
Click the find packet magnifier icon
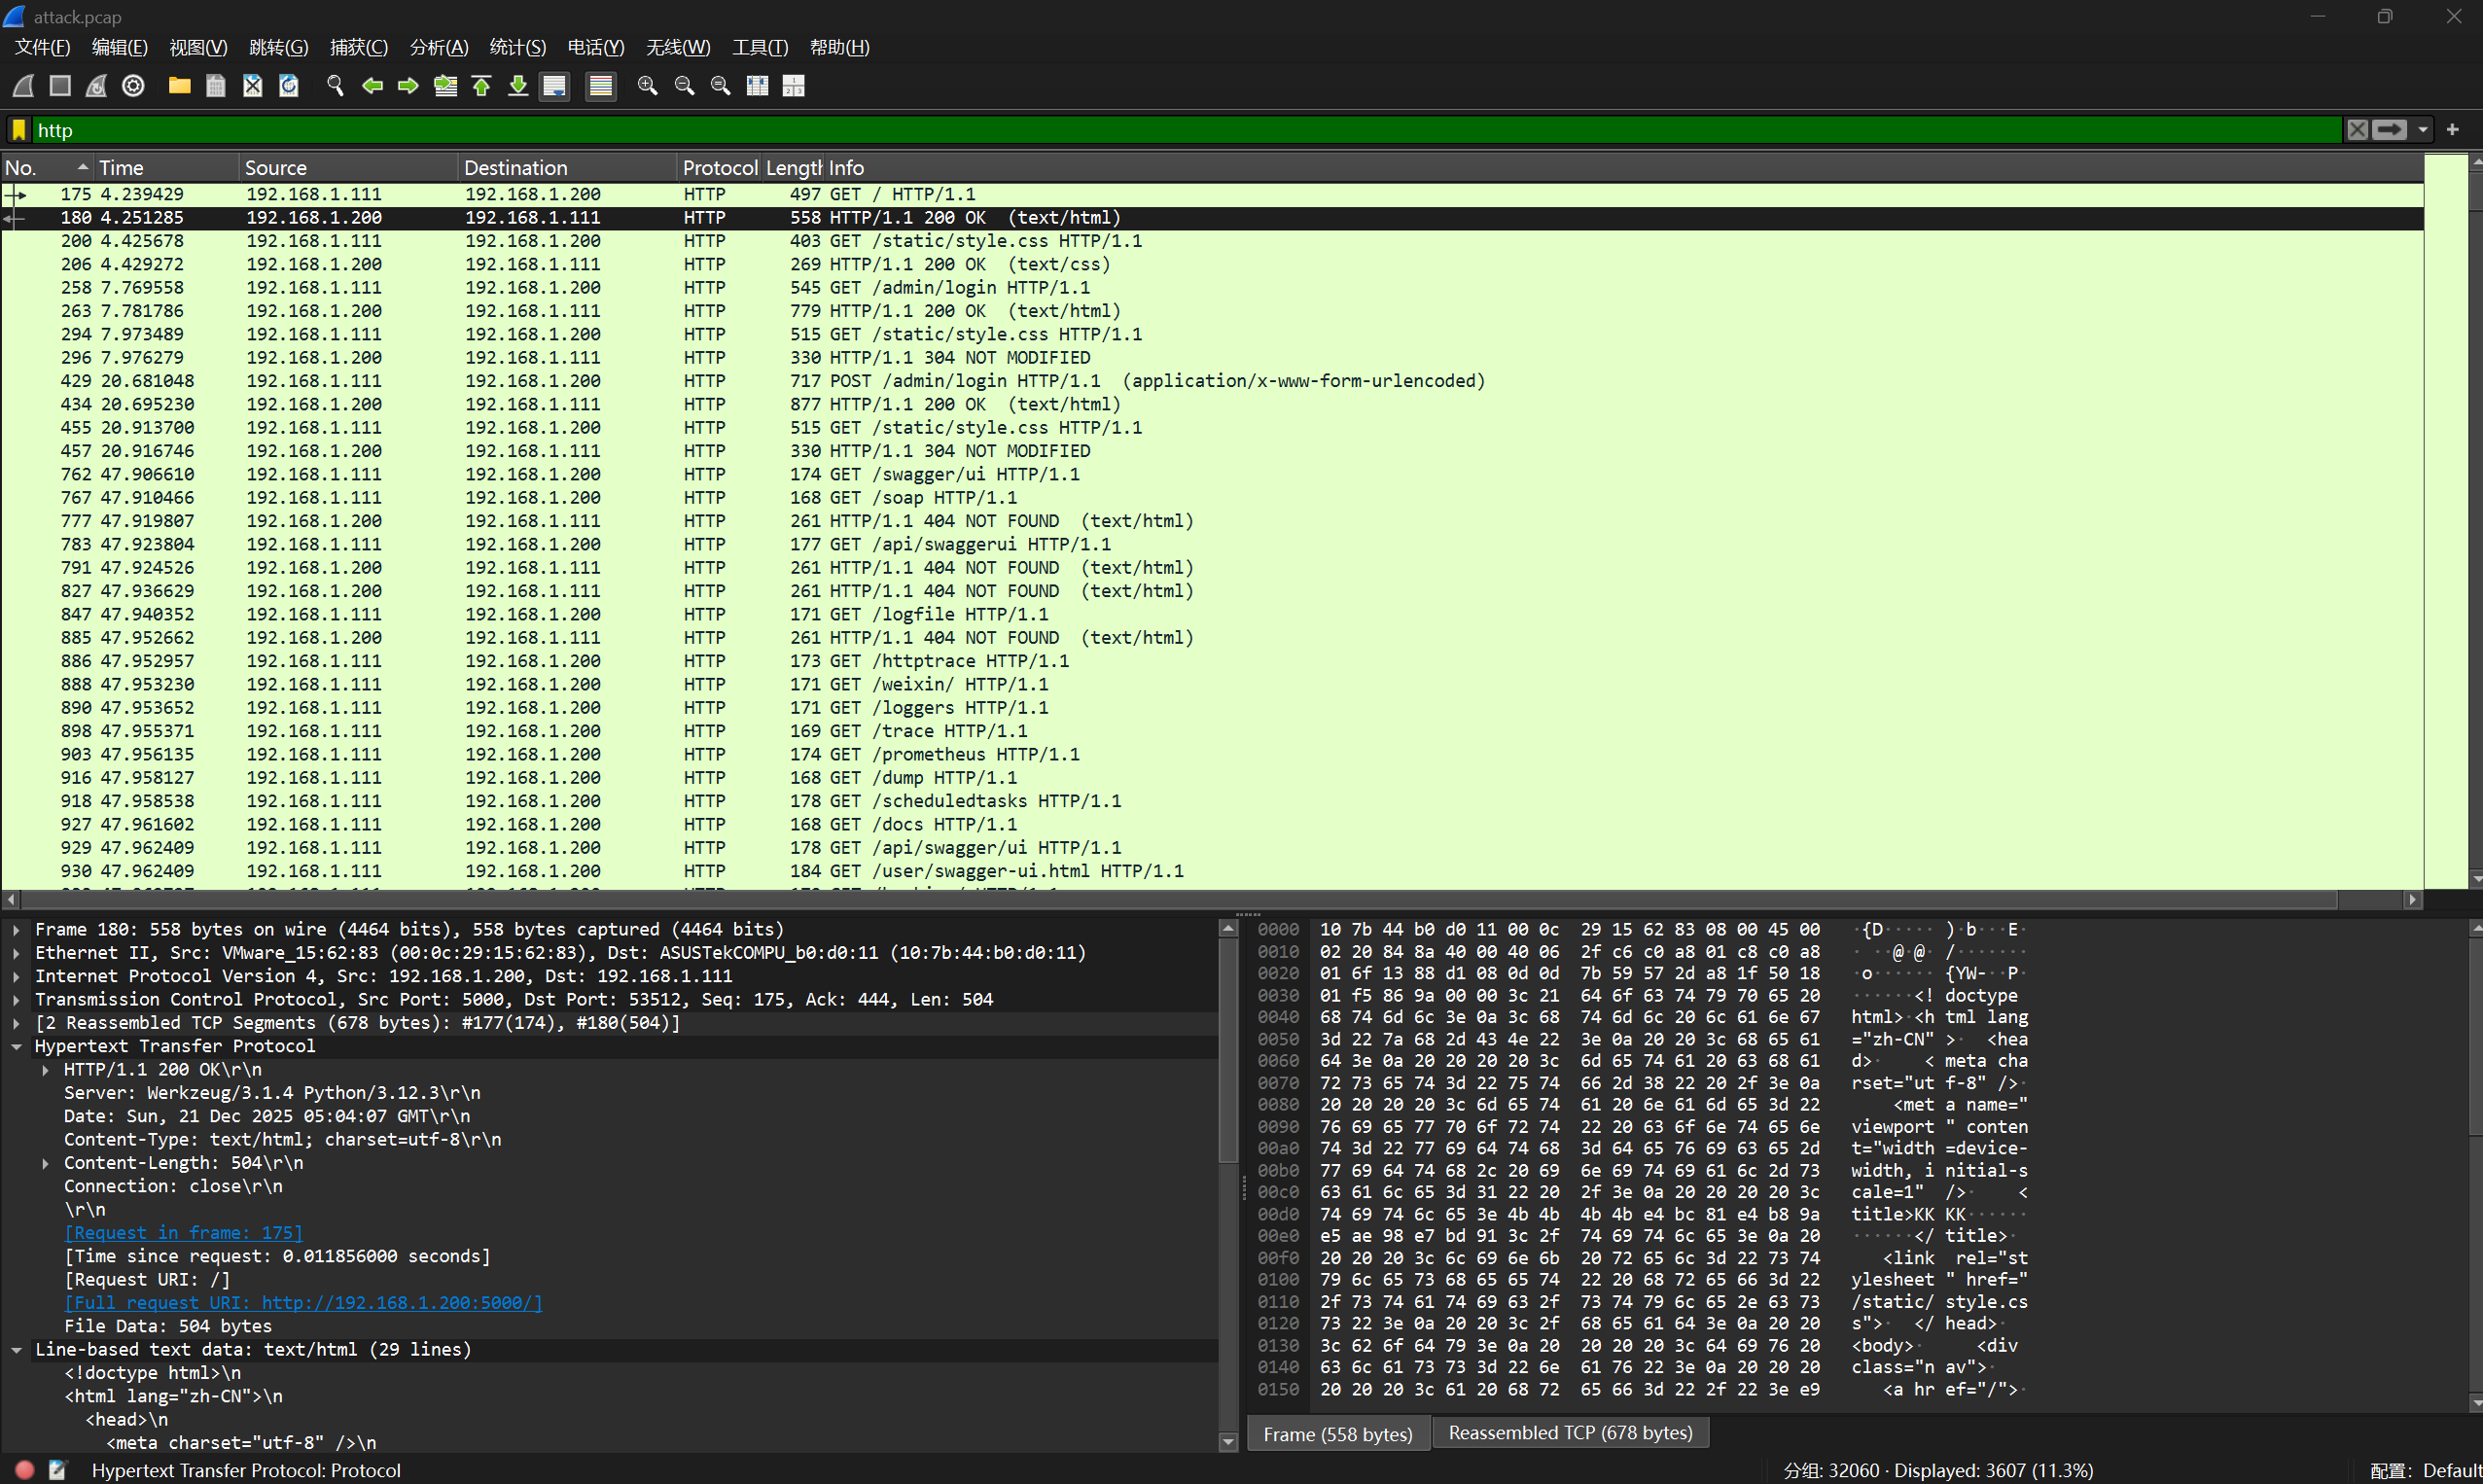(335, 86)
